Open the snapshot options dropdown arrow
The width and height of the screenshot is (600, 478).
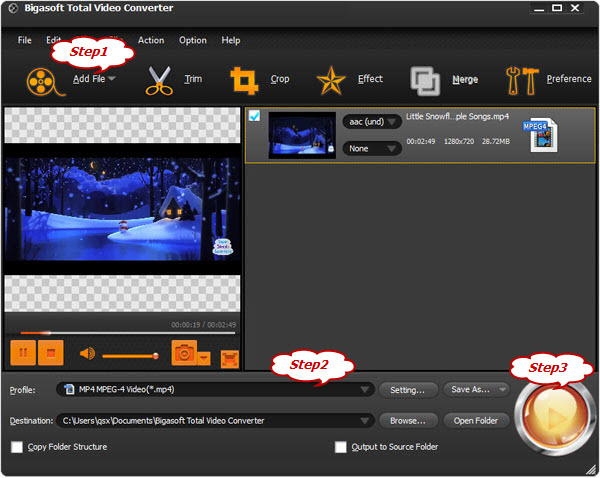point(204,358)
